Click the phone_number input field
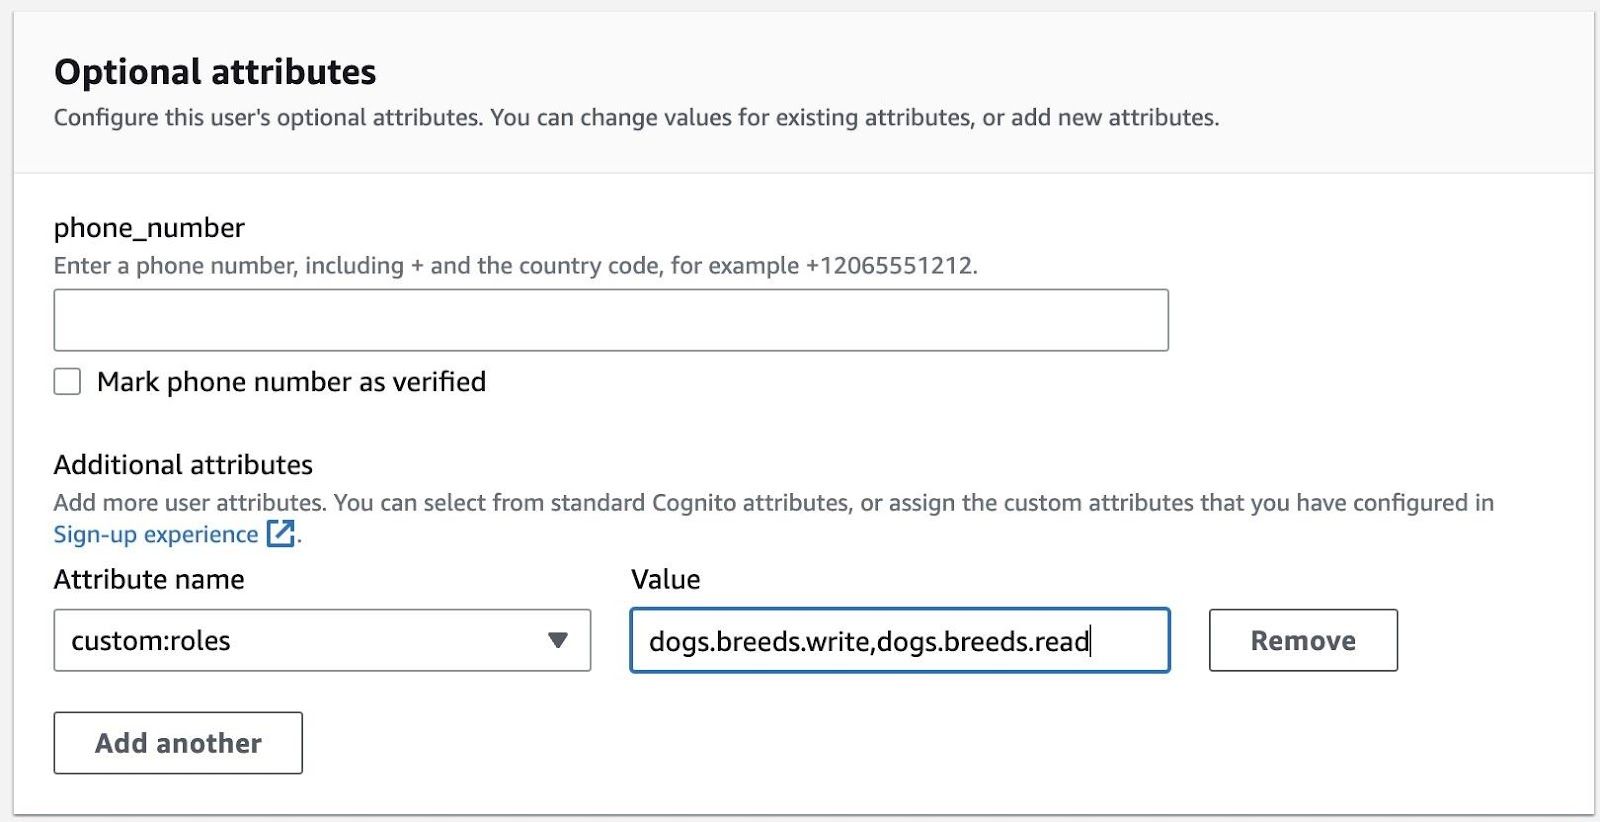Viewport: 1600px width, 822px height. click(611, 320)
